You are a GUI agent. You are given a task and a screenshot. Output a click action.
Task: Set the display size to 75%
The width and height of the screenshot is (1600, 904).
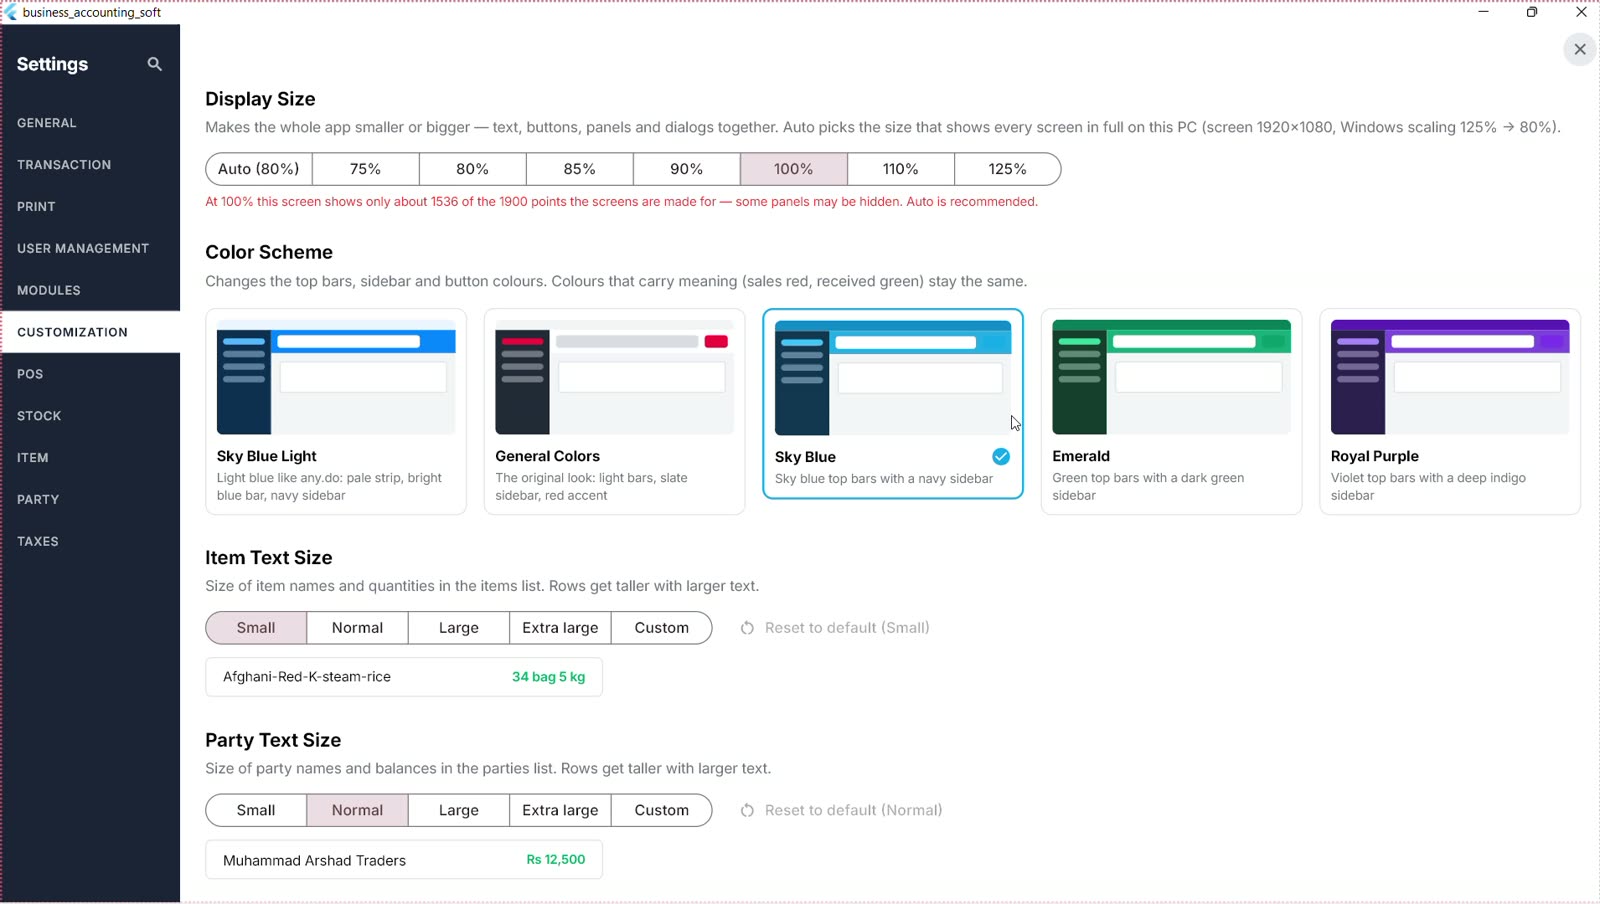click(x=366, y=169)
